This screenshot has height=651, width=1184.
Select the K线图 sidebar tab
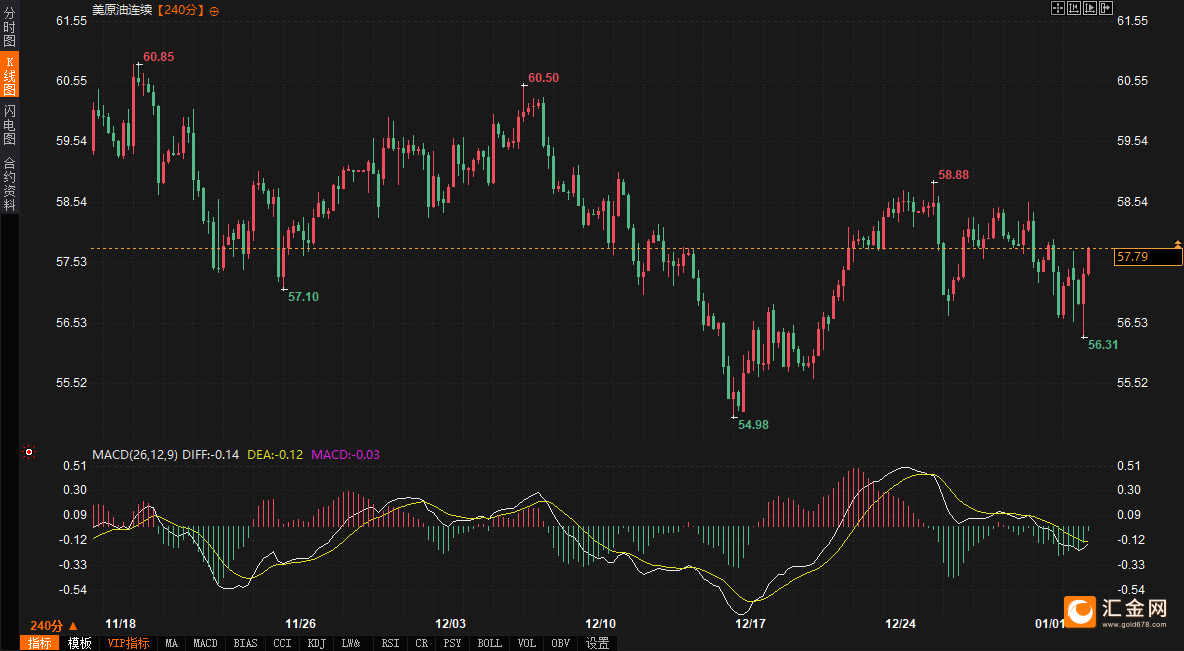[9, 76]
